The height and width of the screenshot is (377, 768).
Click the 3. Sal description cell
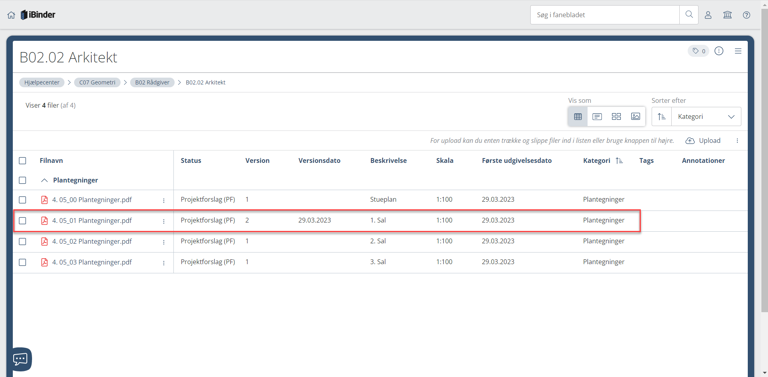(x=379, y=262)
